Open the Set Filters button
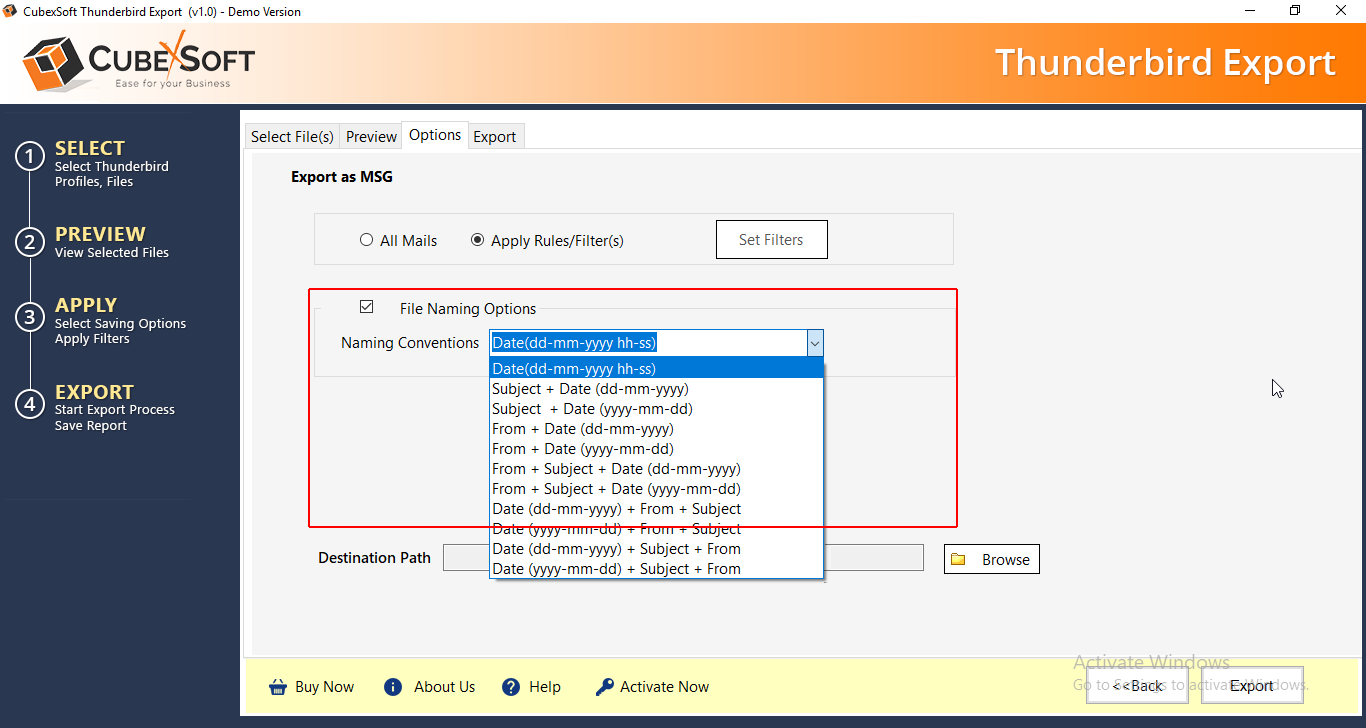 click(x=771, y=240)
